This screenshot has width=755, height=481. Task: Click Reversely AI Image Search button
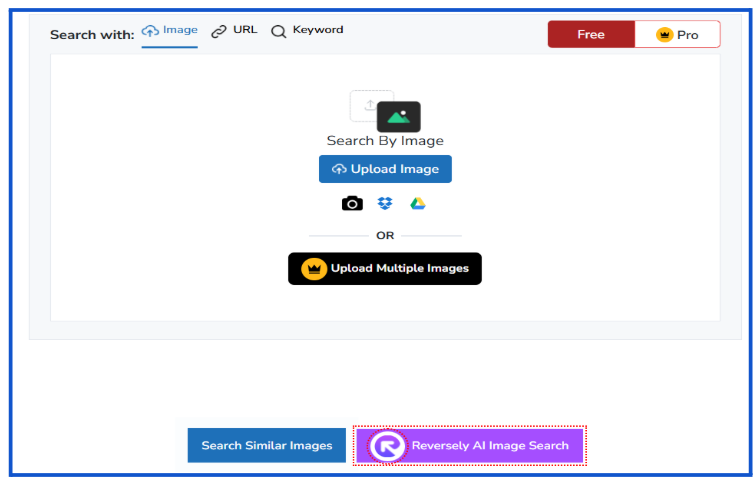(469, 445)
